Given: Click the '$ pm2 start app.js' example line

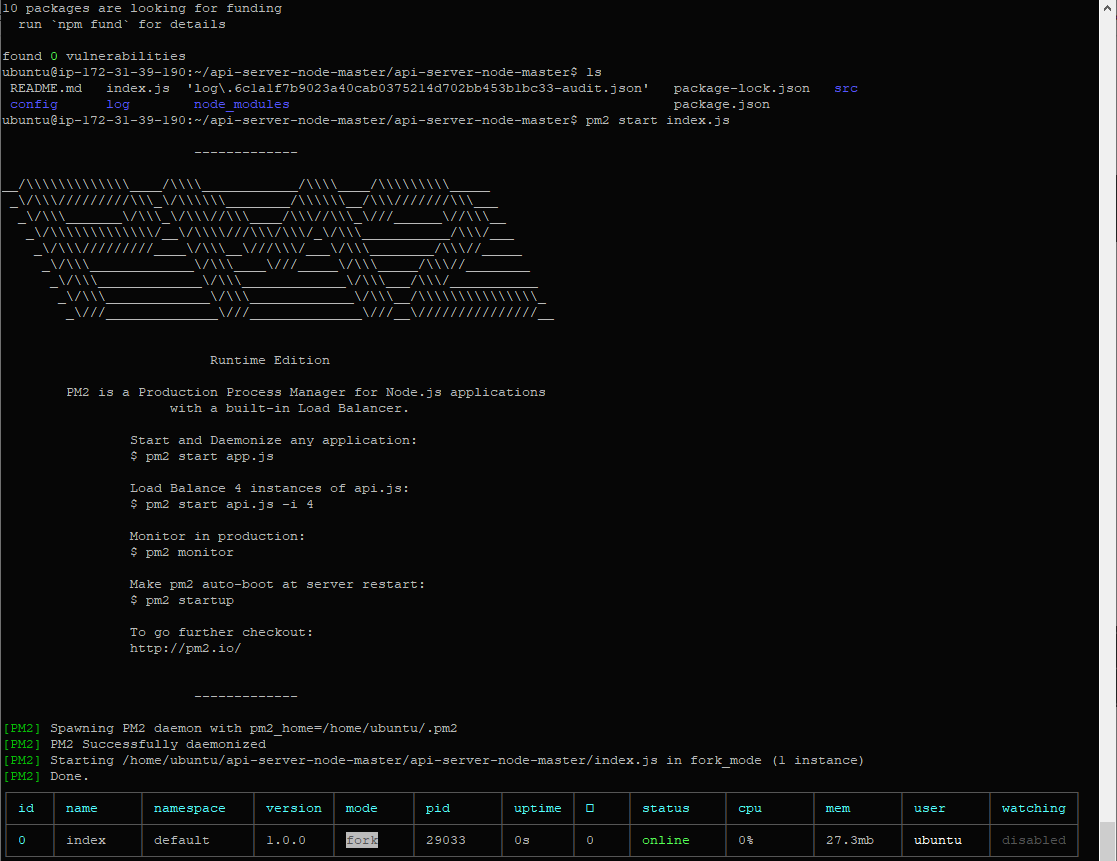Looking at the screenshot, I should pyautogui.click(x=202, y=456).
